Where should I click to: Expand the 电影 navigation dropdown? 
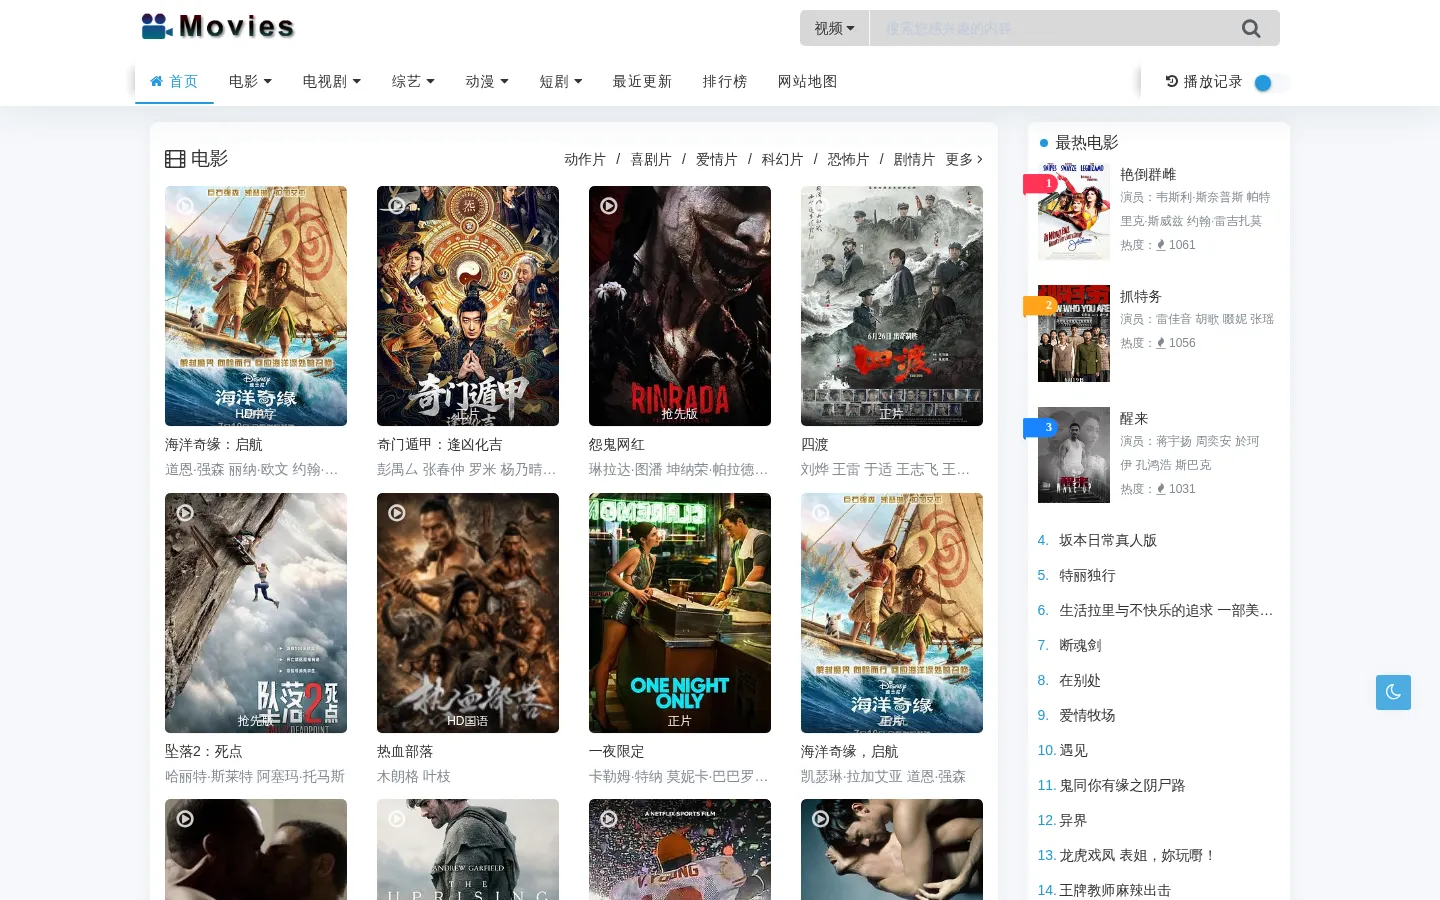click(x=250, y=81)
